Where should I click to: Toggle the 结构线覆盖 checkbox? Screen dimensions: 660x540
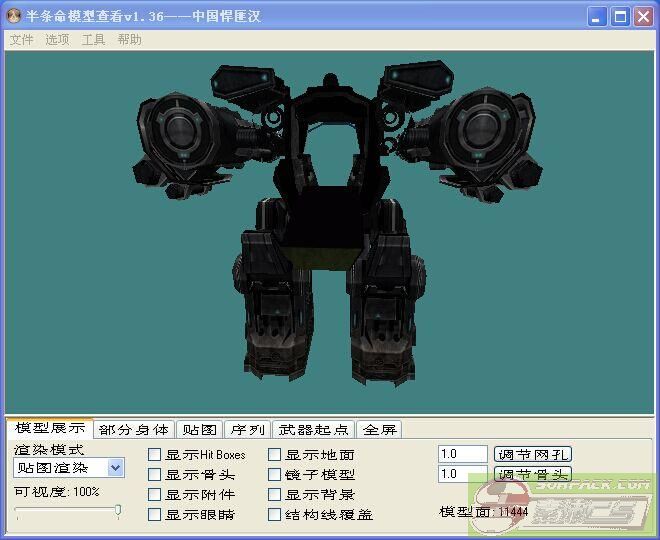click(275, 515)
